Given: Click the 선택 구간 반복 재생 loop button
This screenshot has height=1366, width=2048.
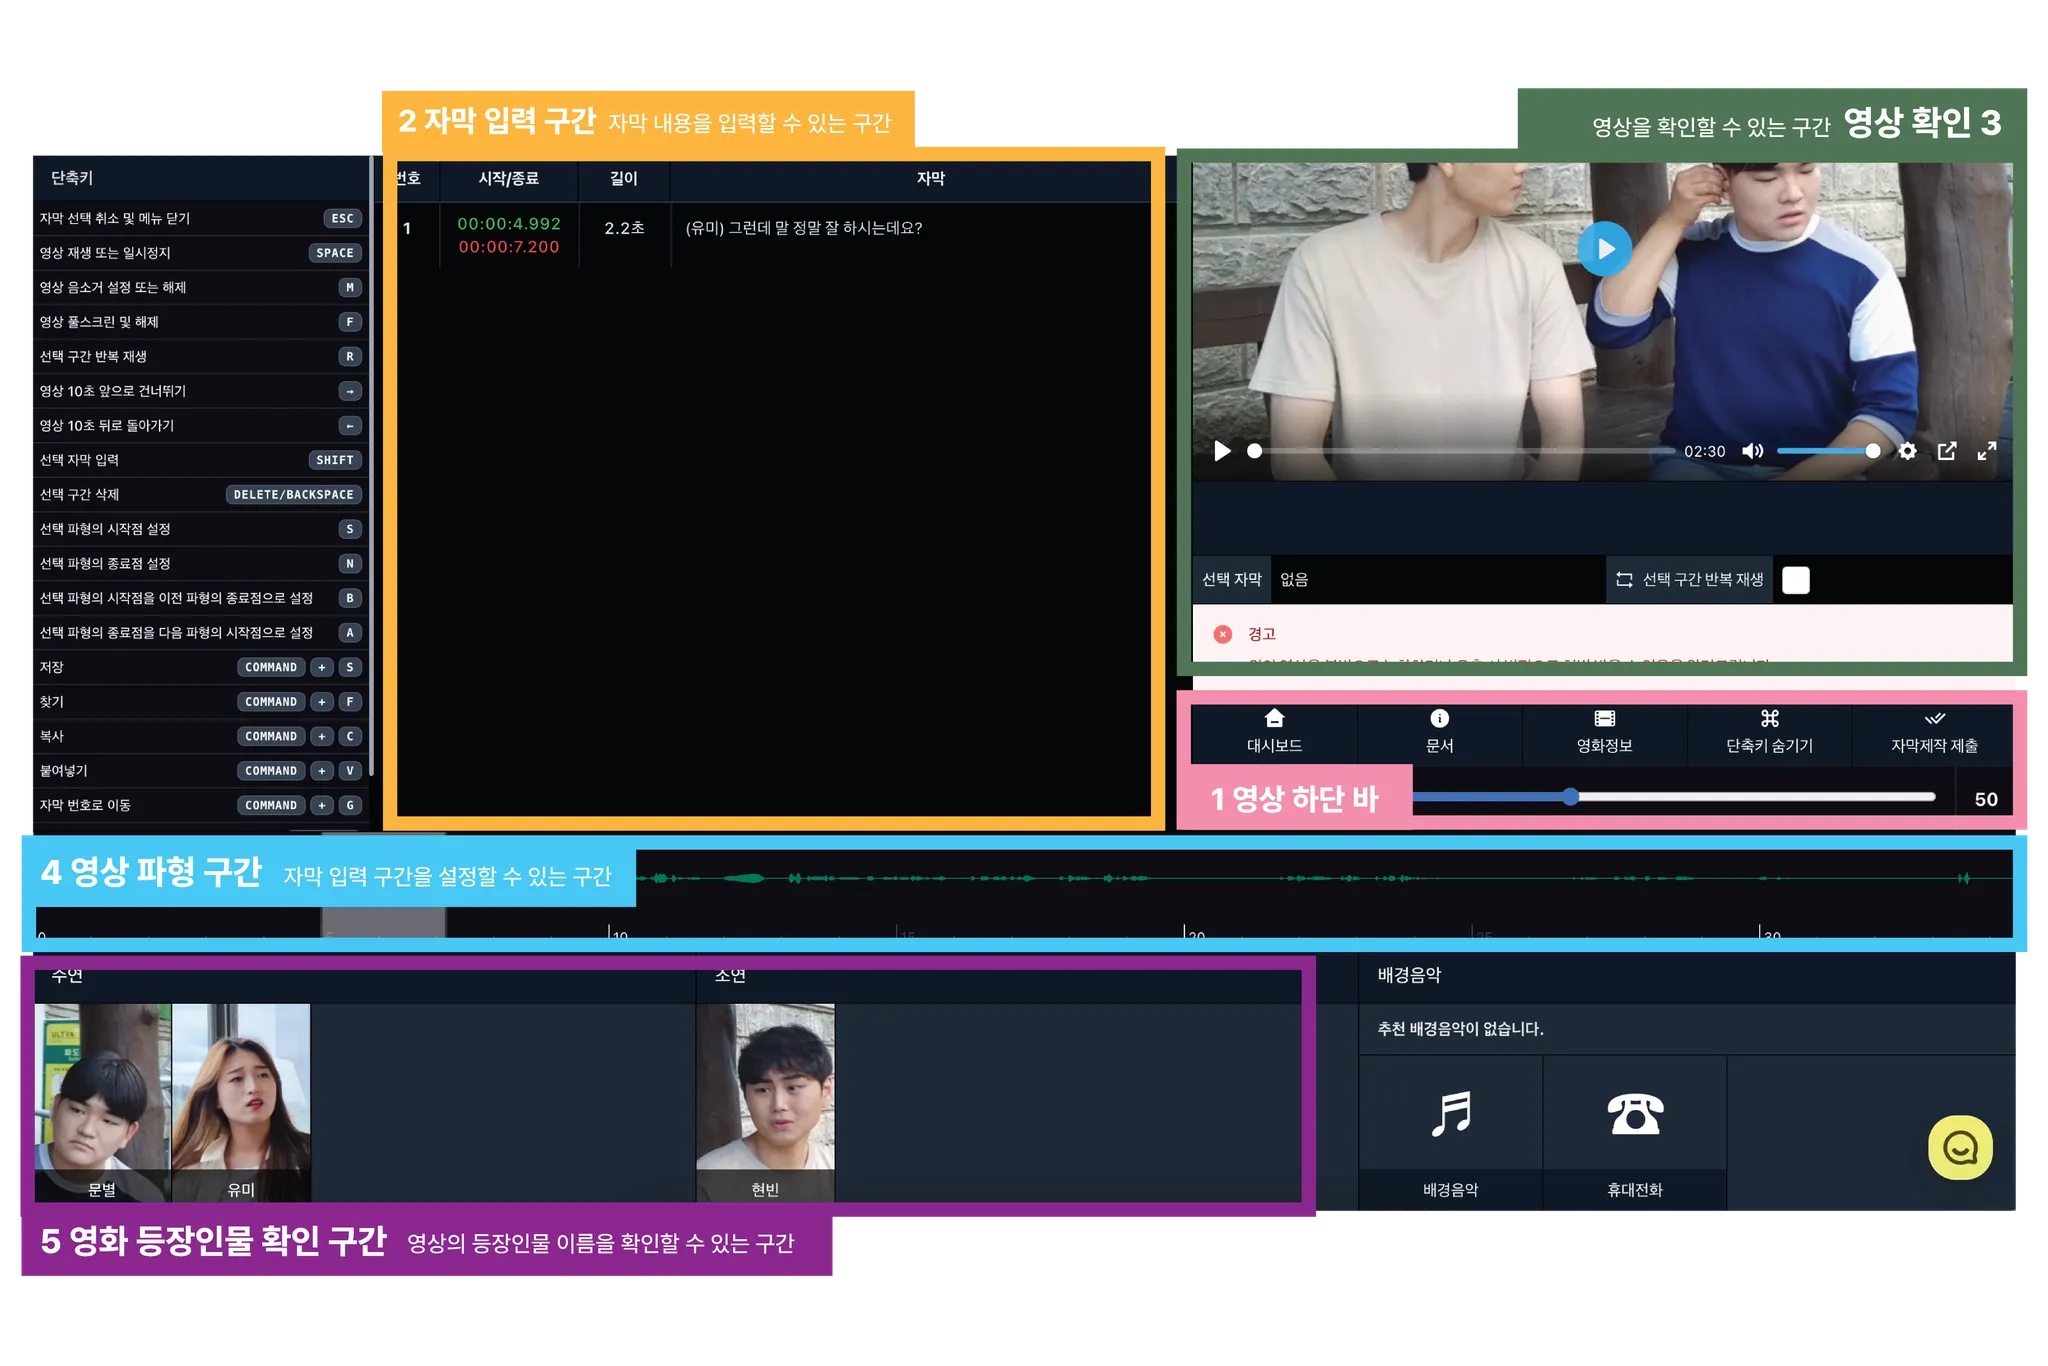Looking at the screenshot, I should [x=1689, y=580].
